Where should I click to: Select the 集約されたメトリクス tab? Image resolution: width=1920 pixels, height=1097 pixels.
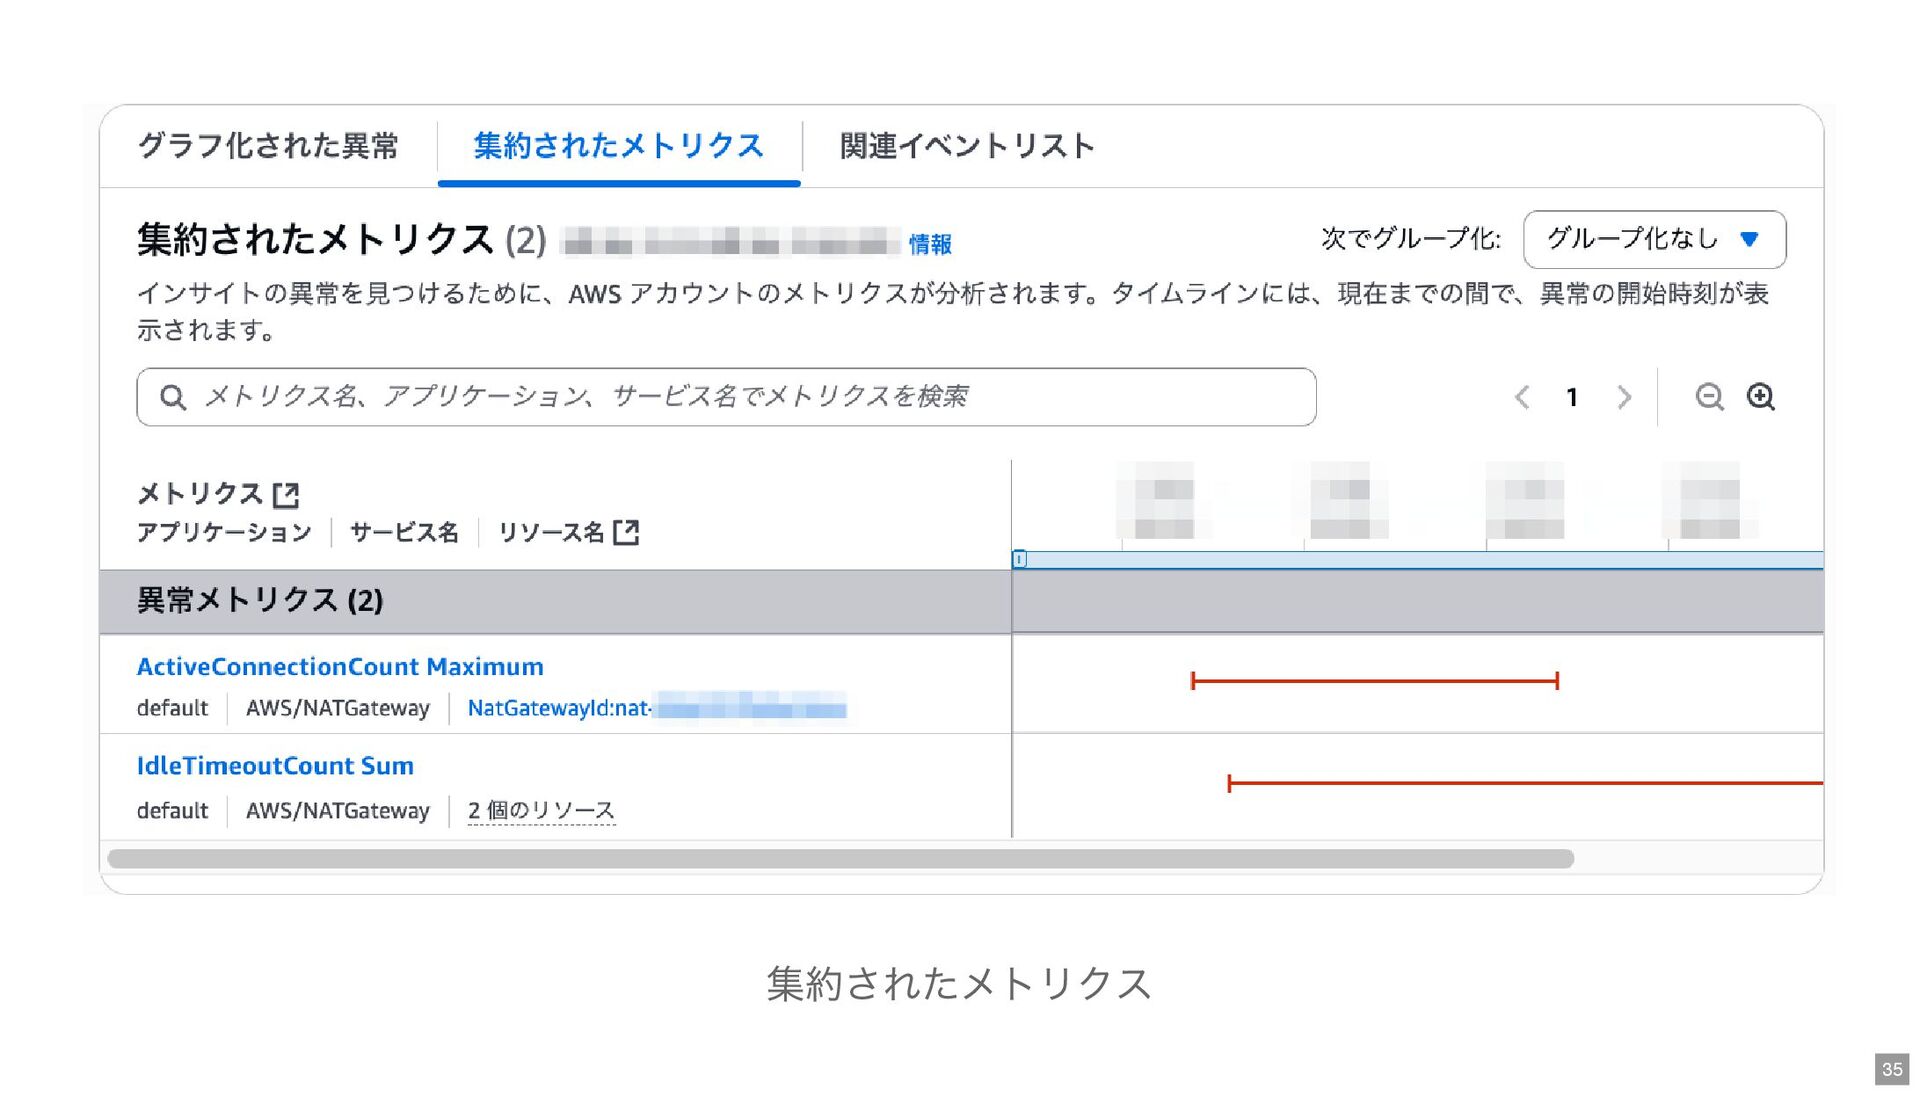[619, 146]
